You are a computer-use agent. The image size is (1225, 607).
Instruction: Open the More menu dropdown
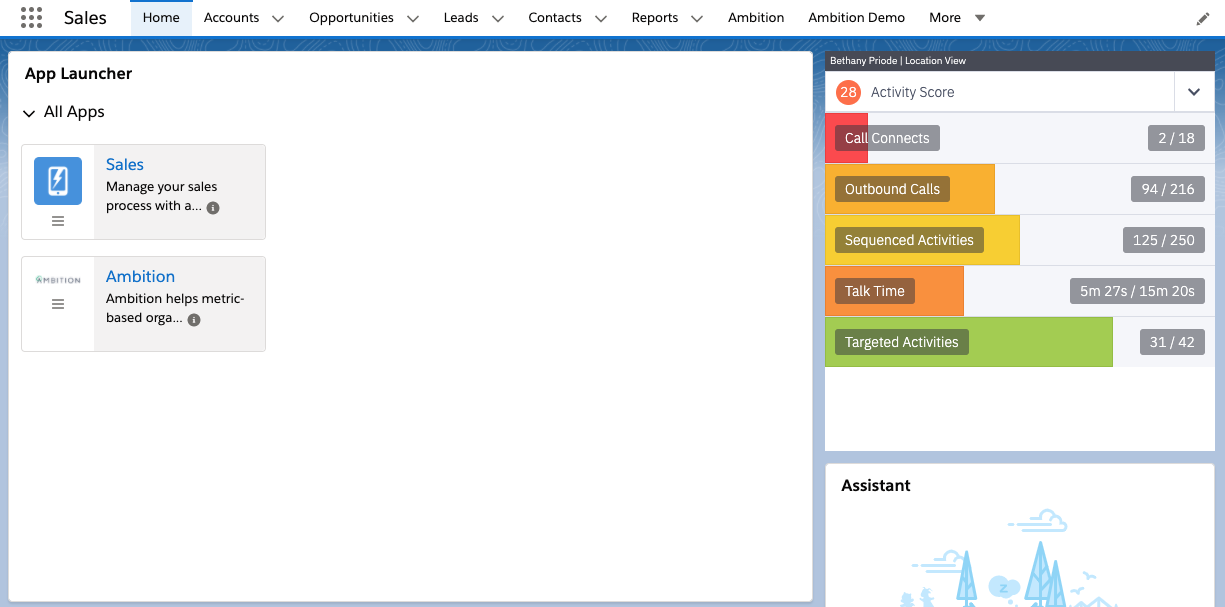977,17
